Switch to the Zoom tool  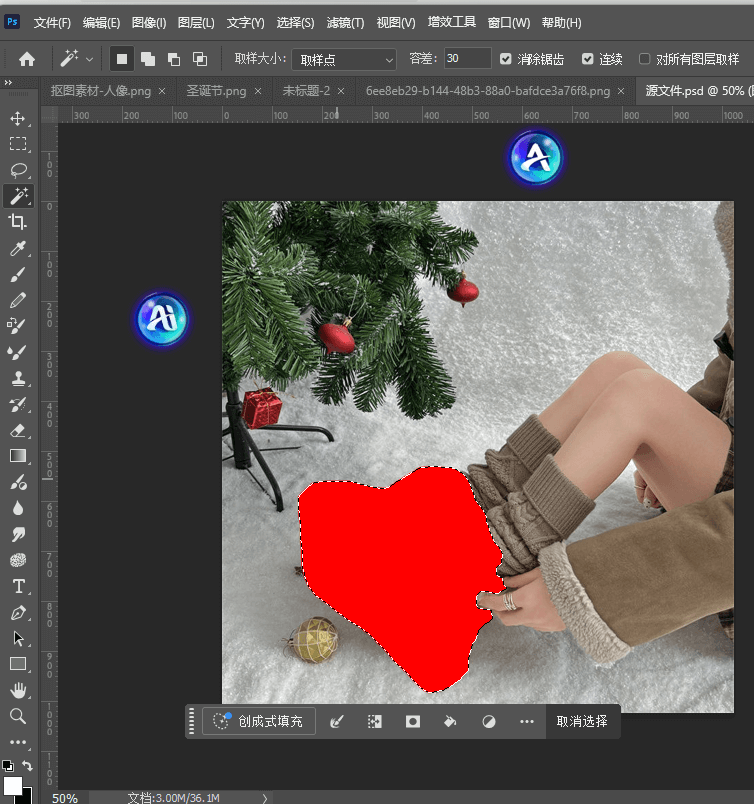coord(18,716)
